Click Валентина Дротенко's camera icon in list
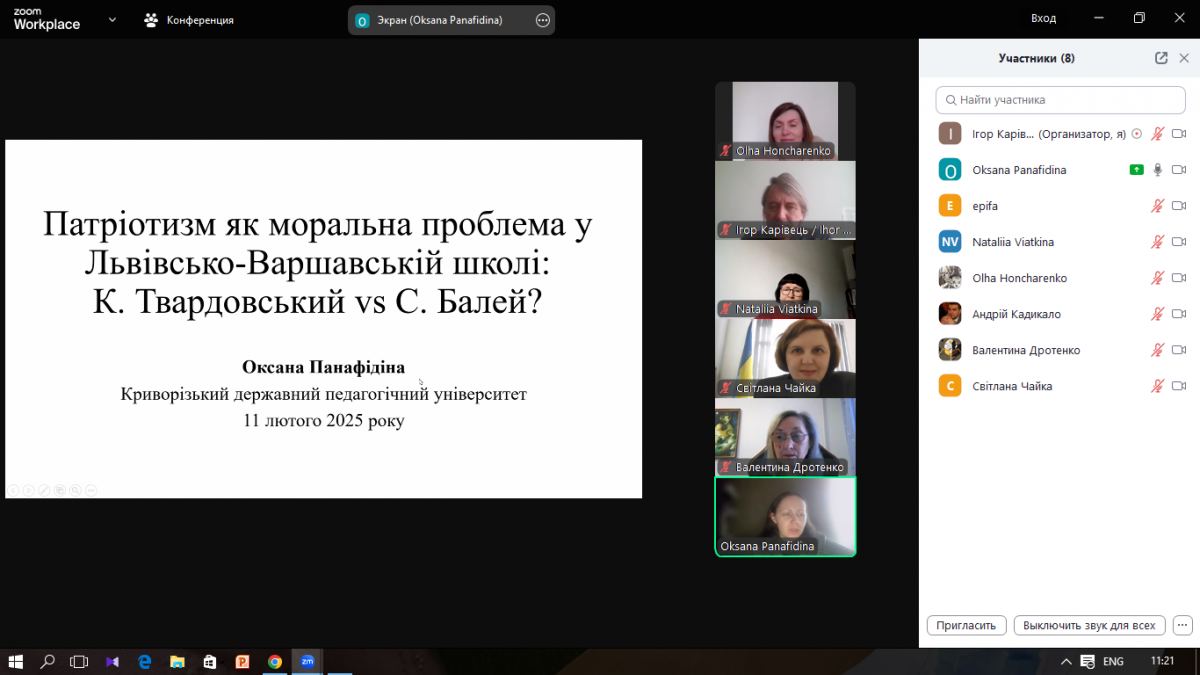This screenshot has width=1200, height=675. point(1179,350)
